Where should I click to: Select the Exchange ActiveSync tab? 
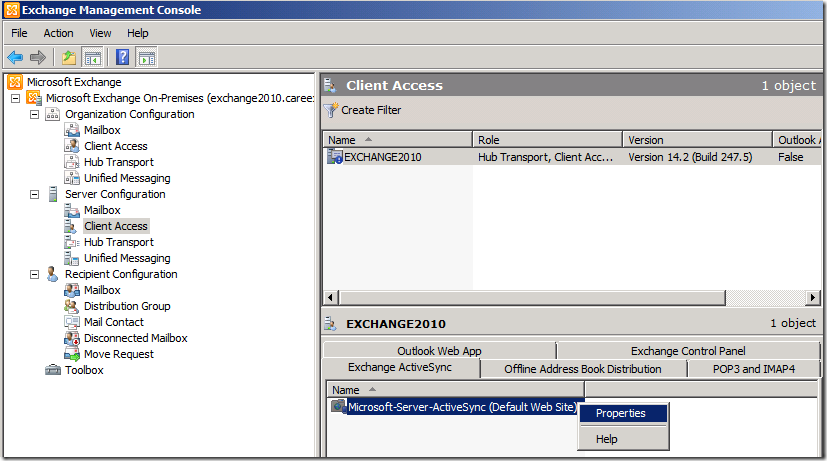[x=400, y=368]
